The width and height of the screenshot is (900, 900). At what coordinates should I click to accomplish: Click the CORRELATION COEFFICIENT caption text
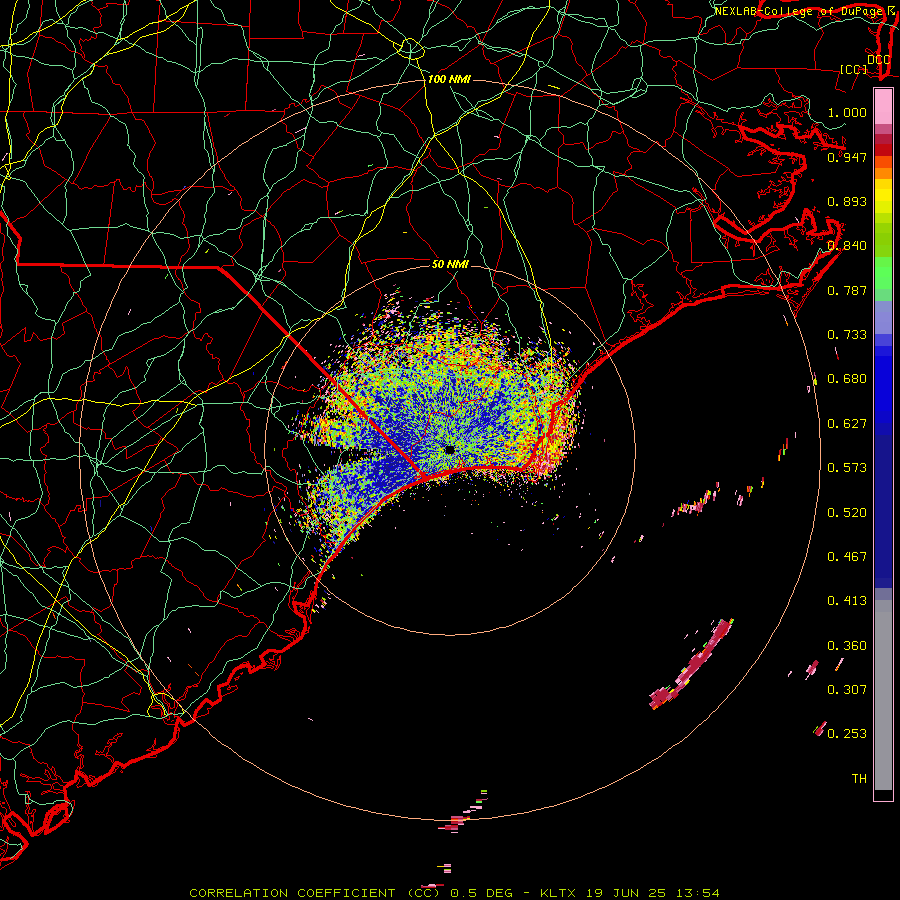[292, 893]
